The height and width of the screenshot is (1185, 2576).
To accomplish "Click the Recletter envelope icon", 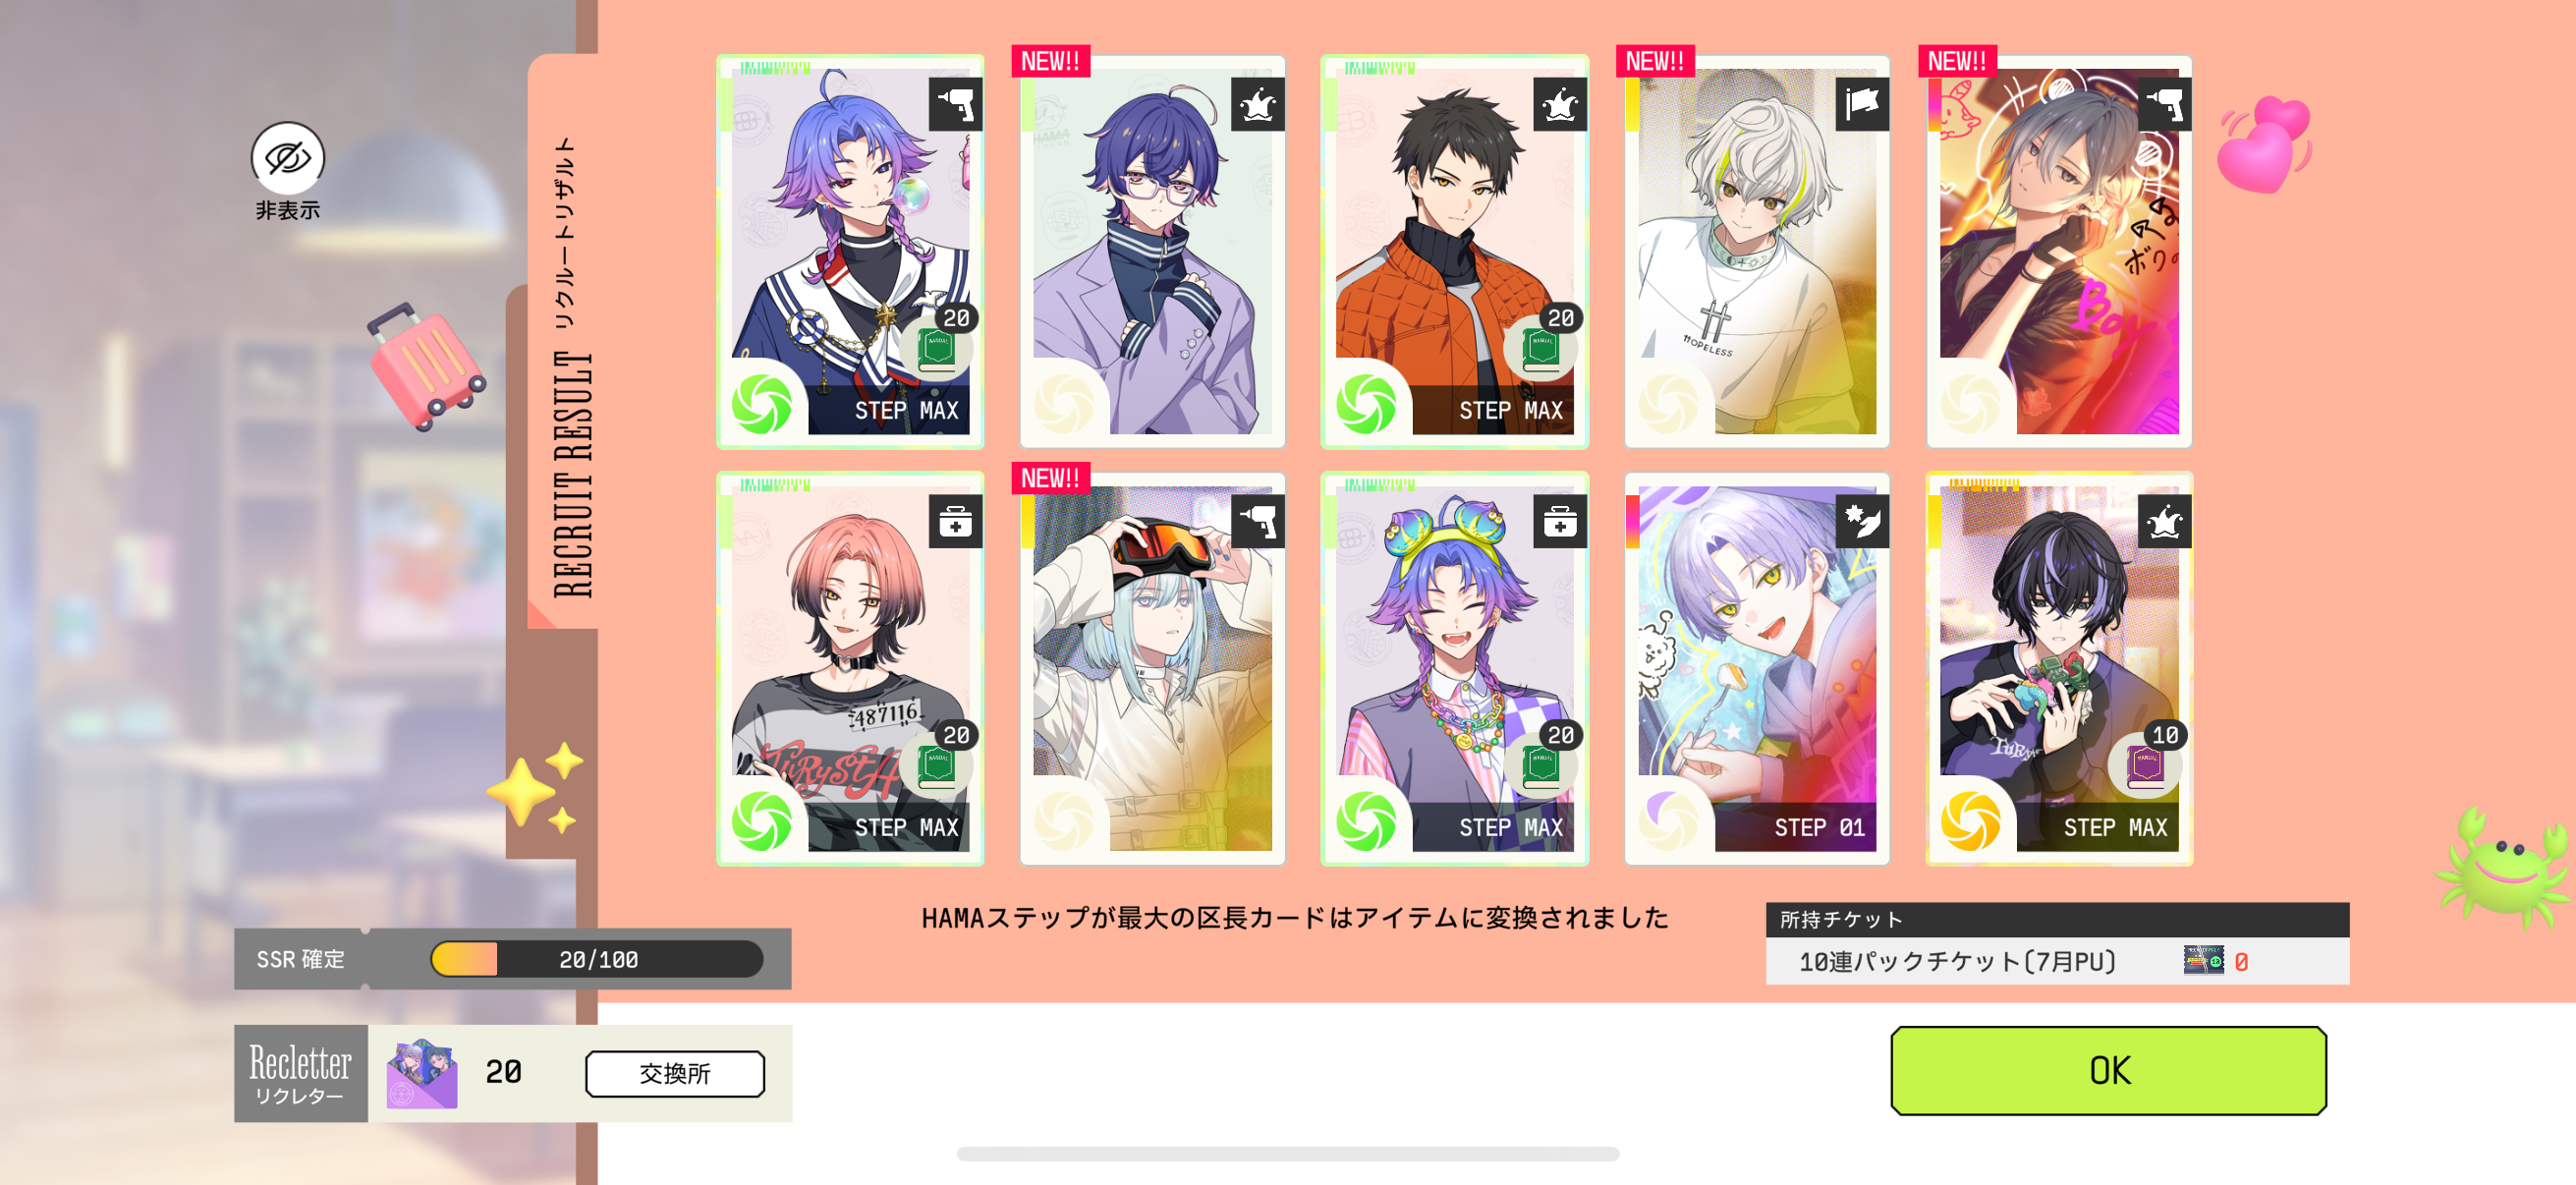I will [422, 1073].
